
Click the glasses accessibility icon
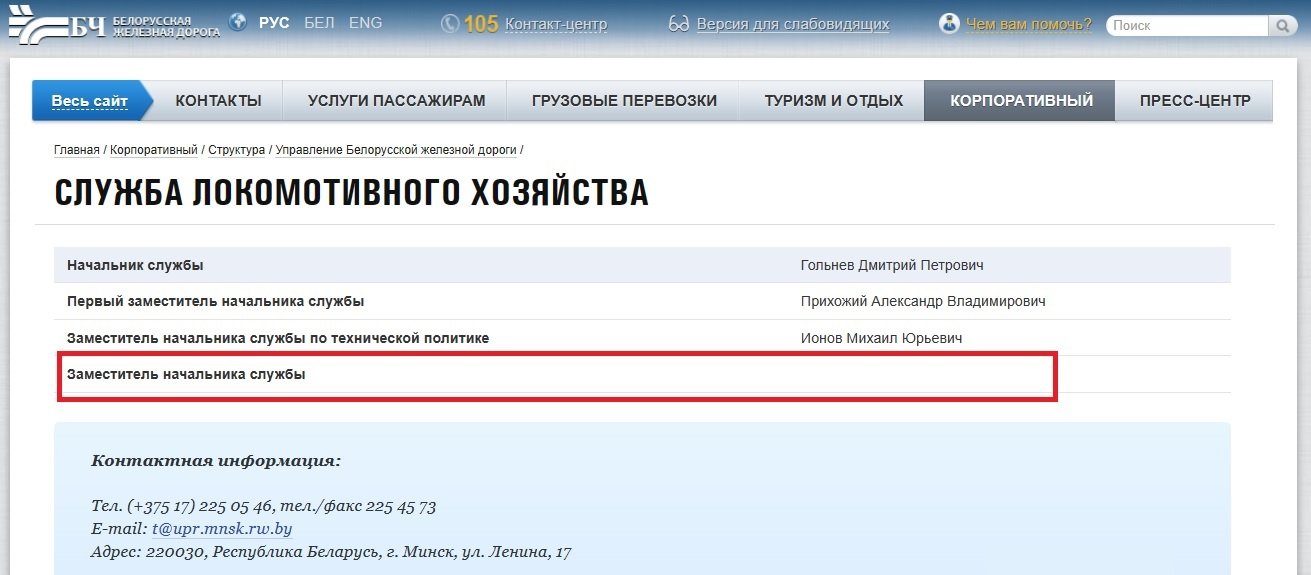(679, 23)
